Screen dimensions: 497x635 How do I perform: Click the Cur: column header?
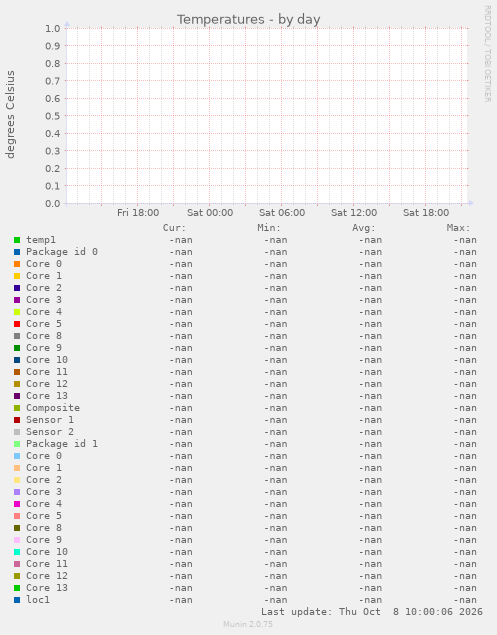coord(174,228)
